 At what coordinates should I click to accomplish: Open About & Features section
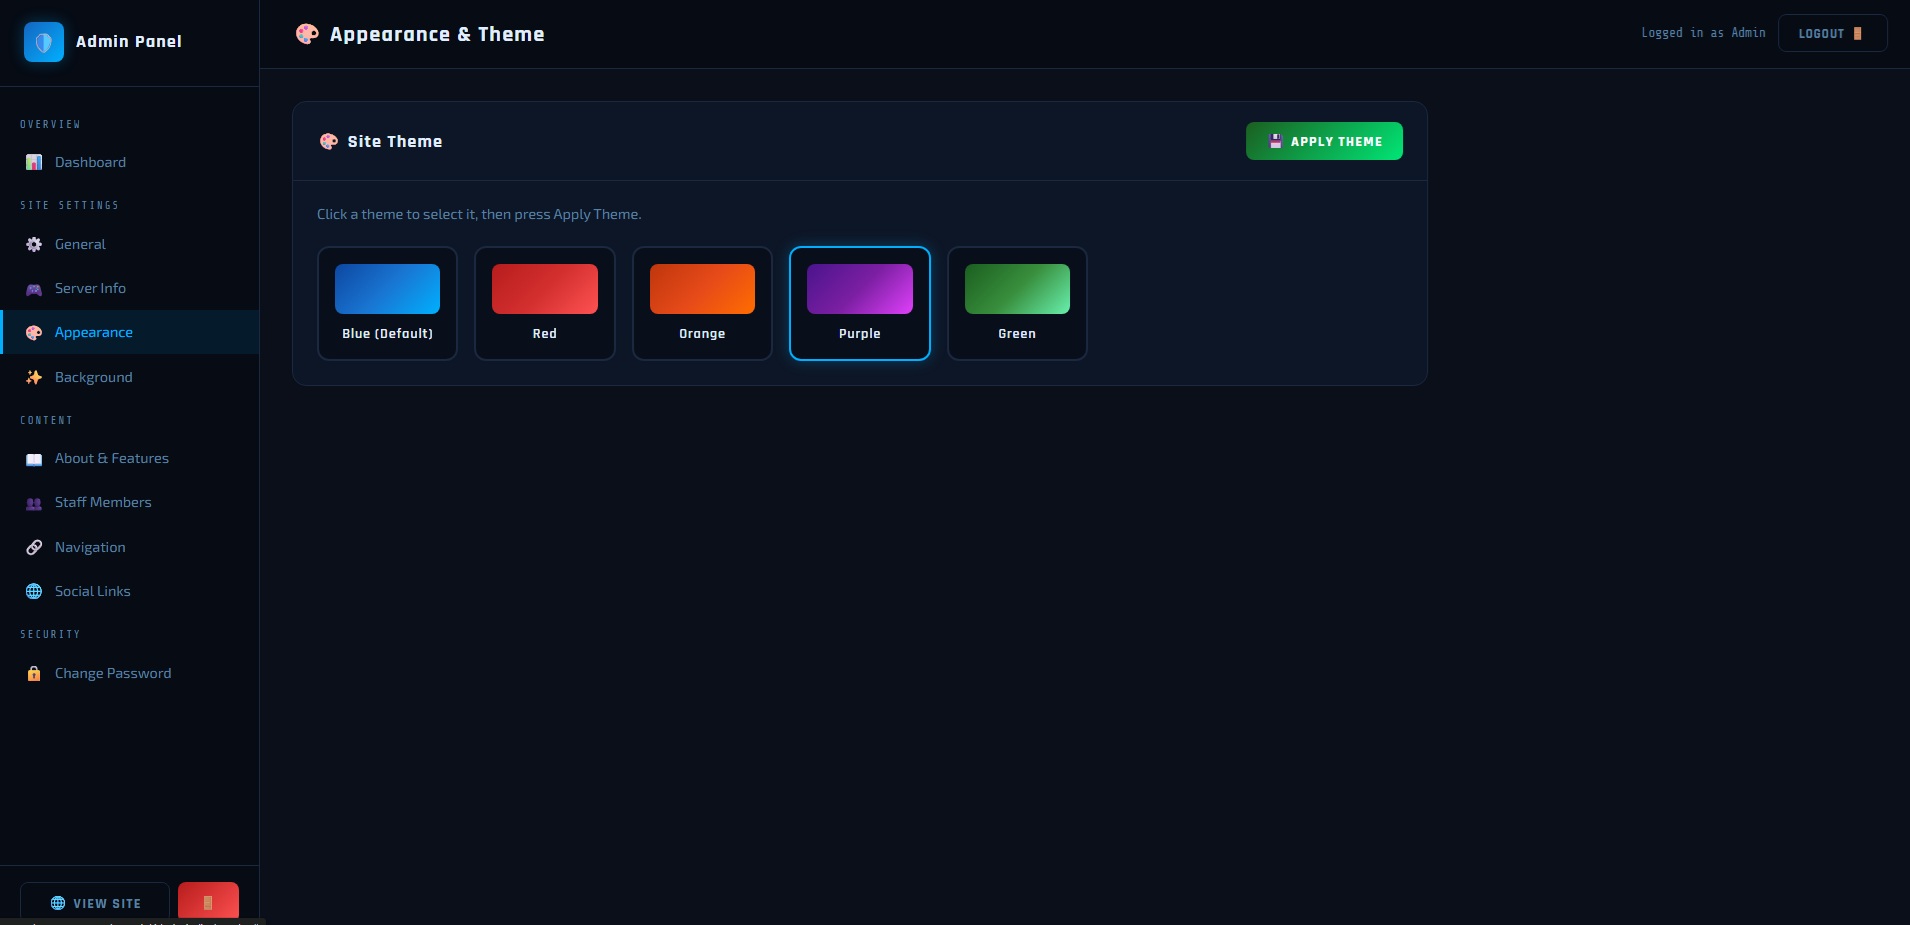click(x=111, y=458)
